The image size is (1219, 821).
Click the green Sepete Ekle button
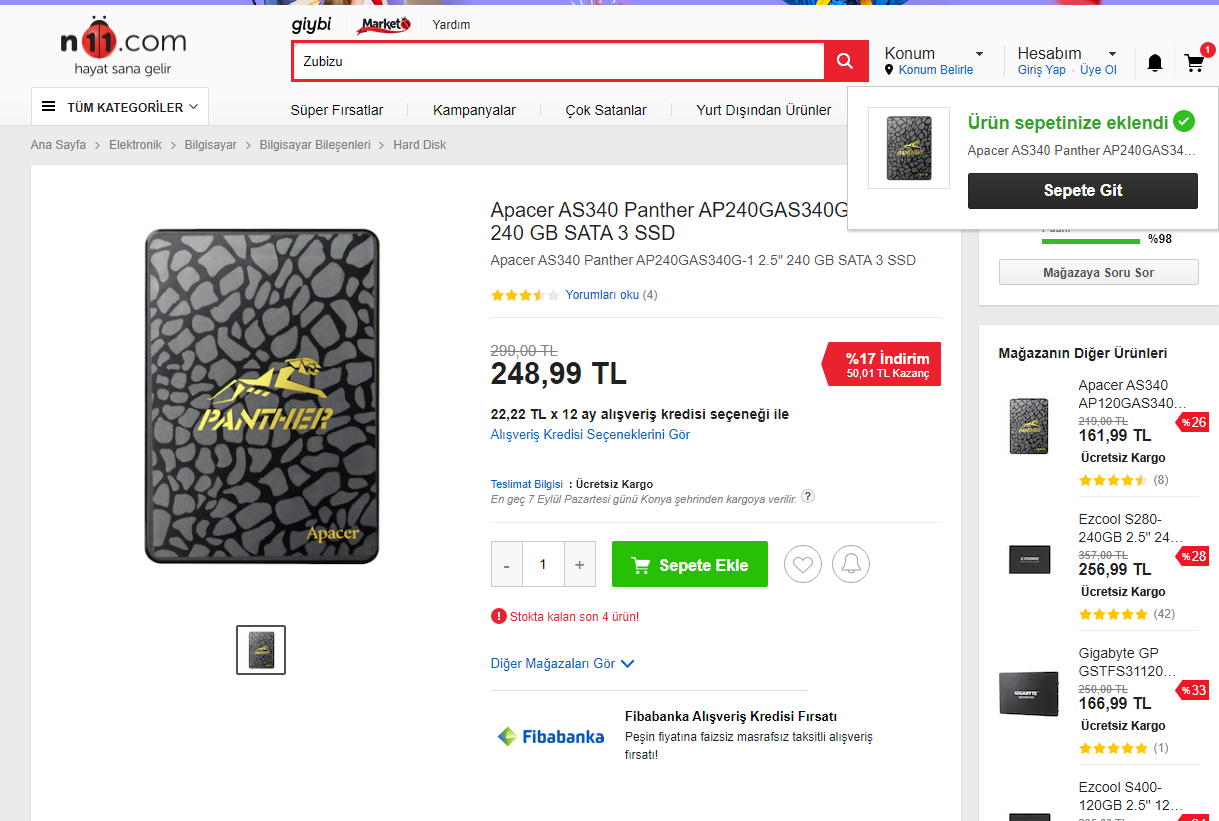coord(690,564)
